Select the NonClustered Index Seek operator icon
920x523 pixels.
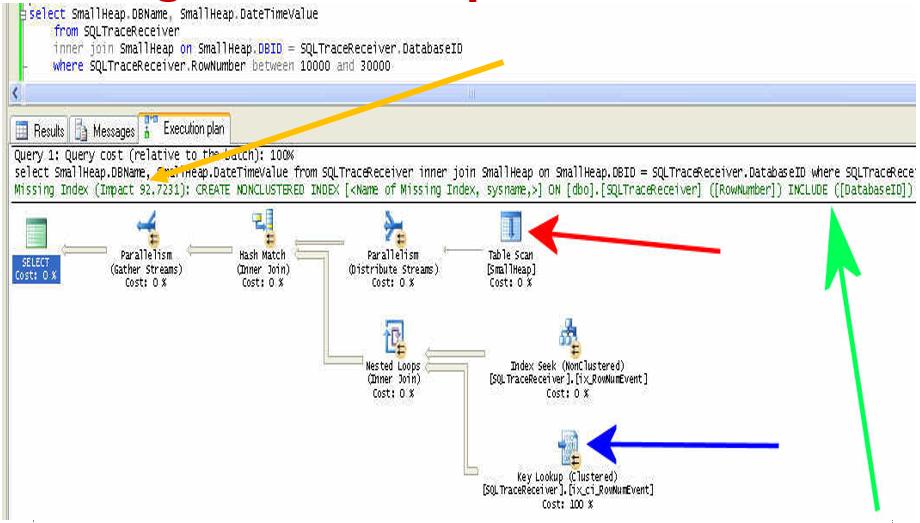point(569,338)
